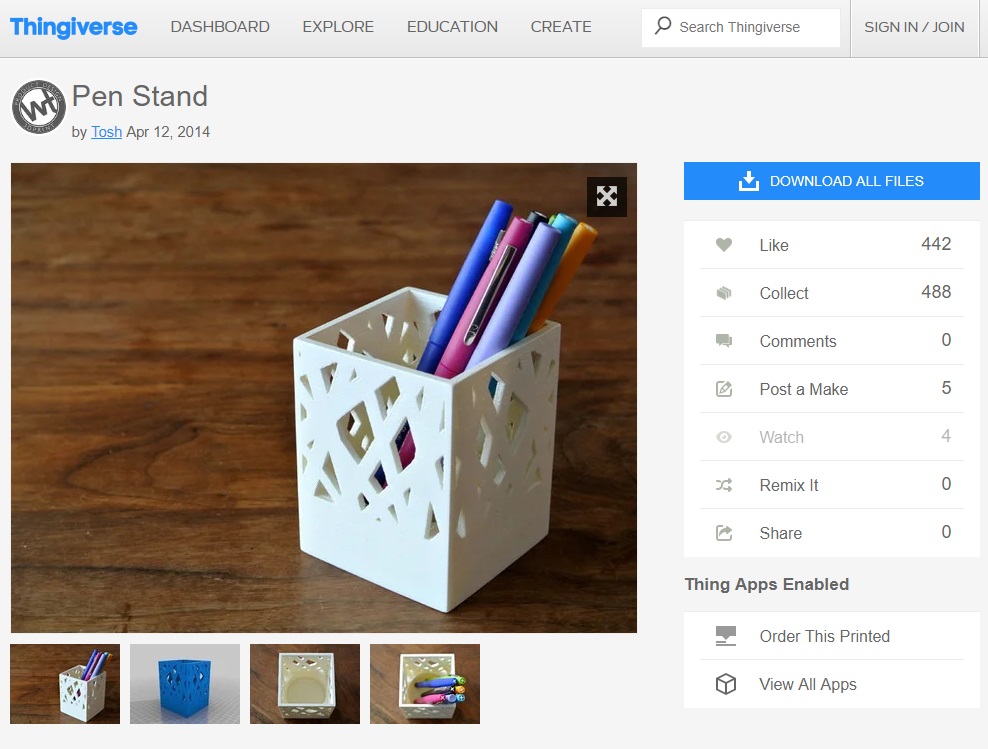Viewport: 988px width, 749px height.
Task: Click into the Search Thingiverse field
Action: click(x=741, y=27)
